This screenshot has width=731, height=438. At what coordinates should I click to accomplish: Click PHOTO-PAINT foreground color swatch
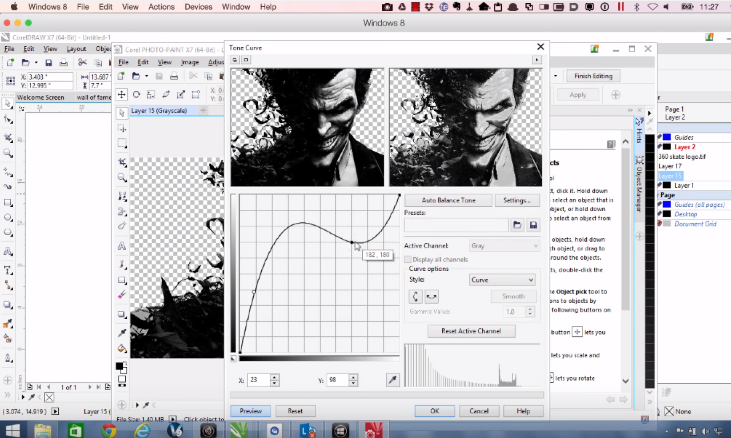pyautogui.click(x=119, y=366)
